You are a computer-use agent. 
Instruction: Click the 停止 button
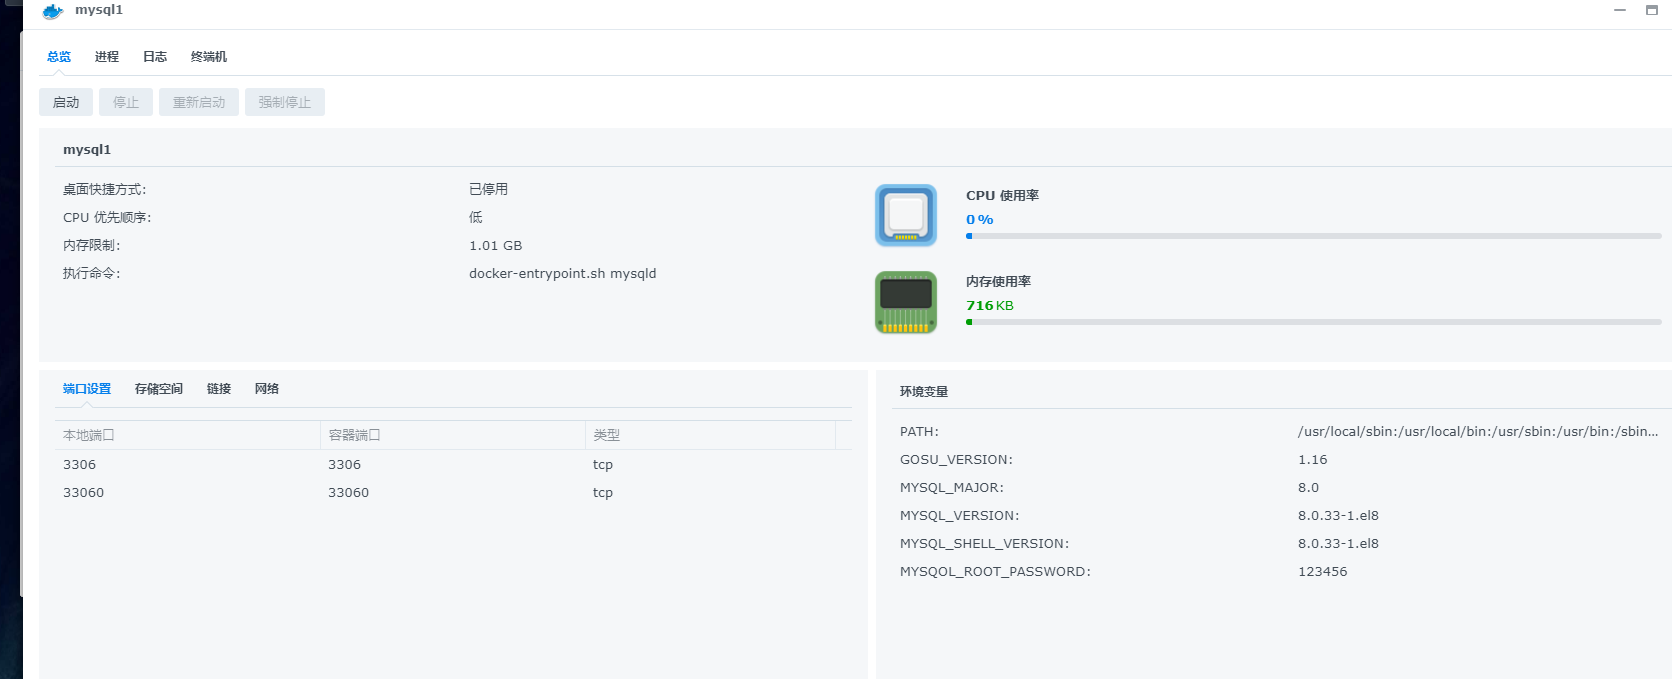(126, 102)
